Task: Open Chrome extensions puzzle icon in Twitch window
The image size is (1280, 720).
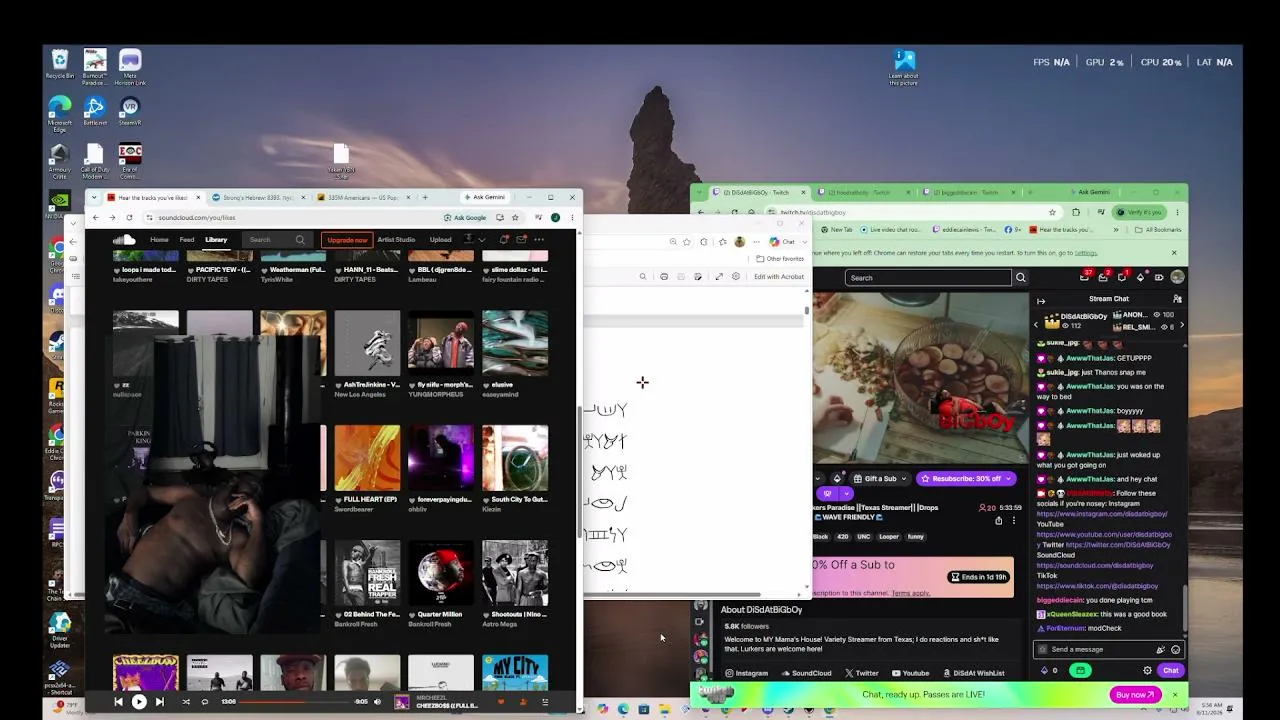Action: pos(1076,212)
